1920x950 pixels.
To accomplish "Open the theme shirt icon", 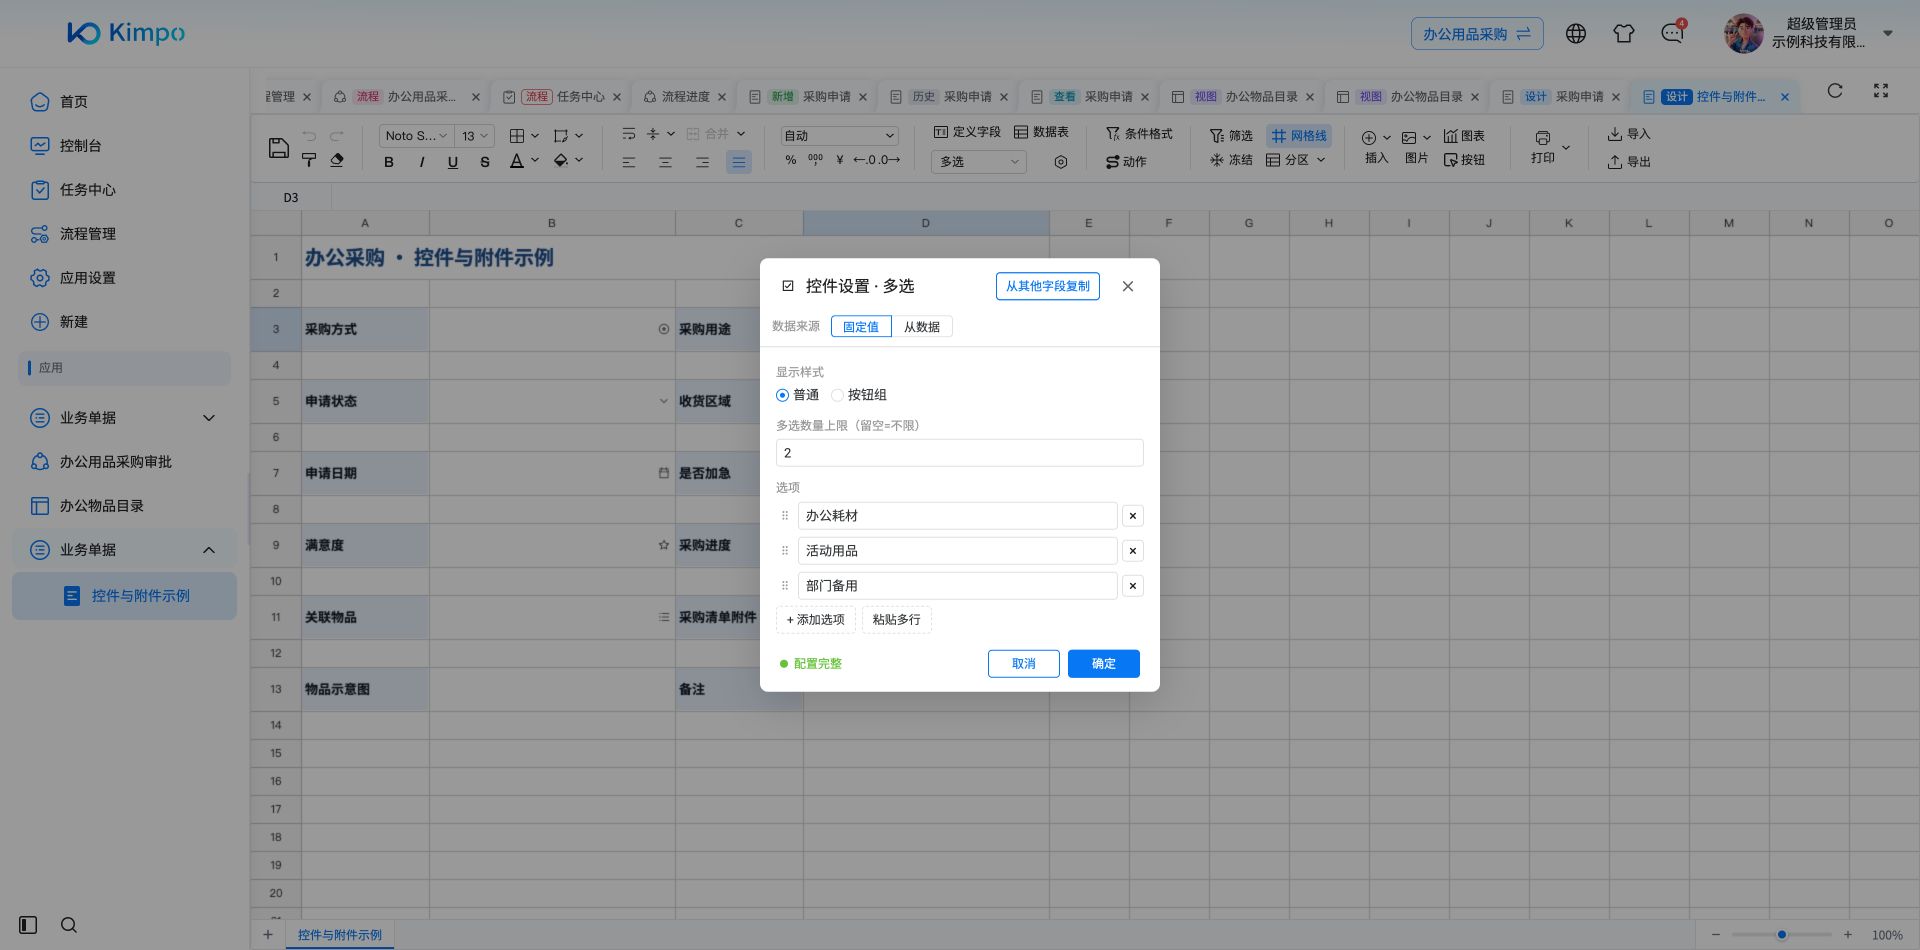I will click(1624, 33).
